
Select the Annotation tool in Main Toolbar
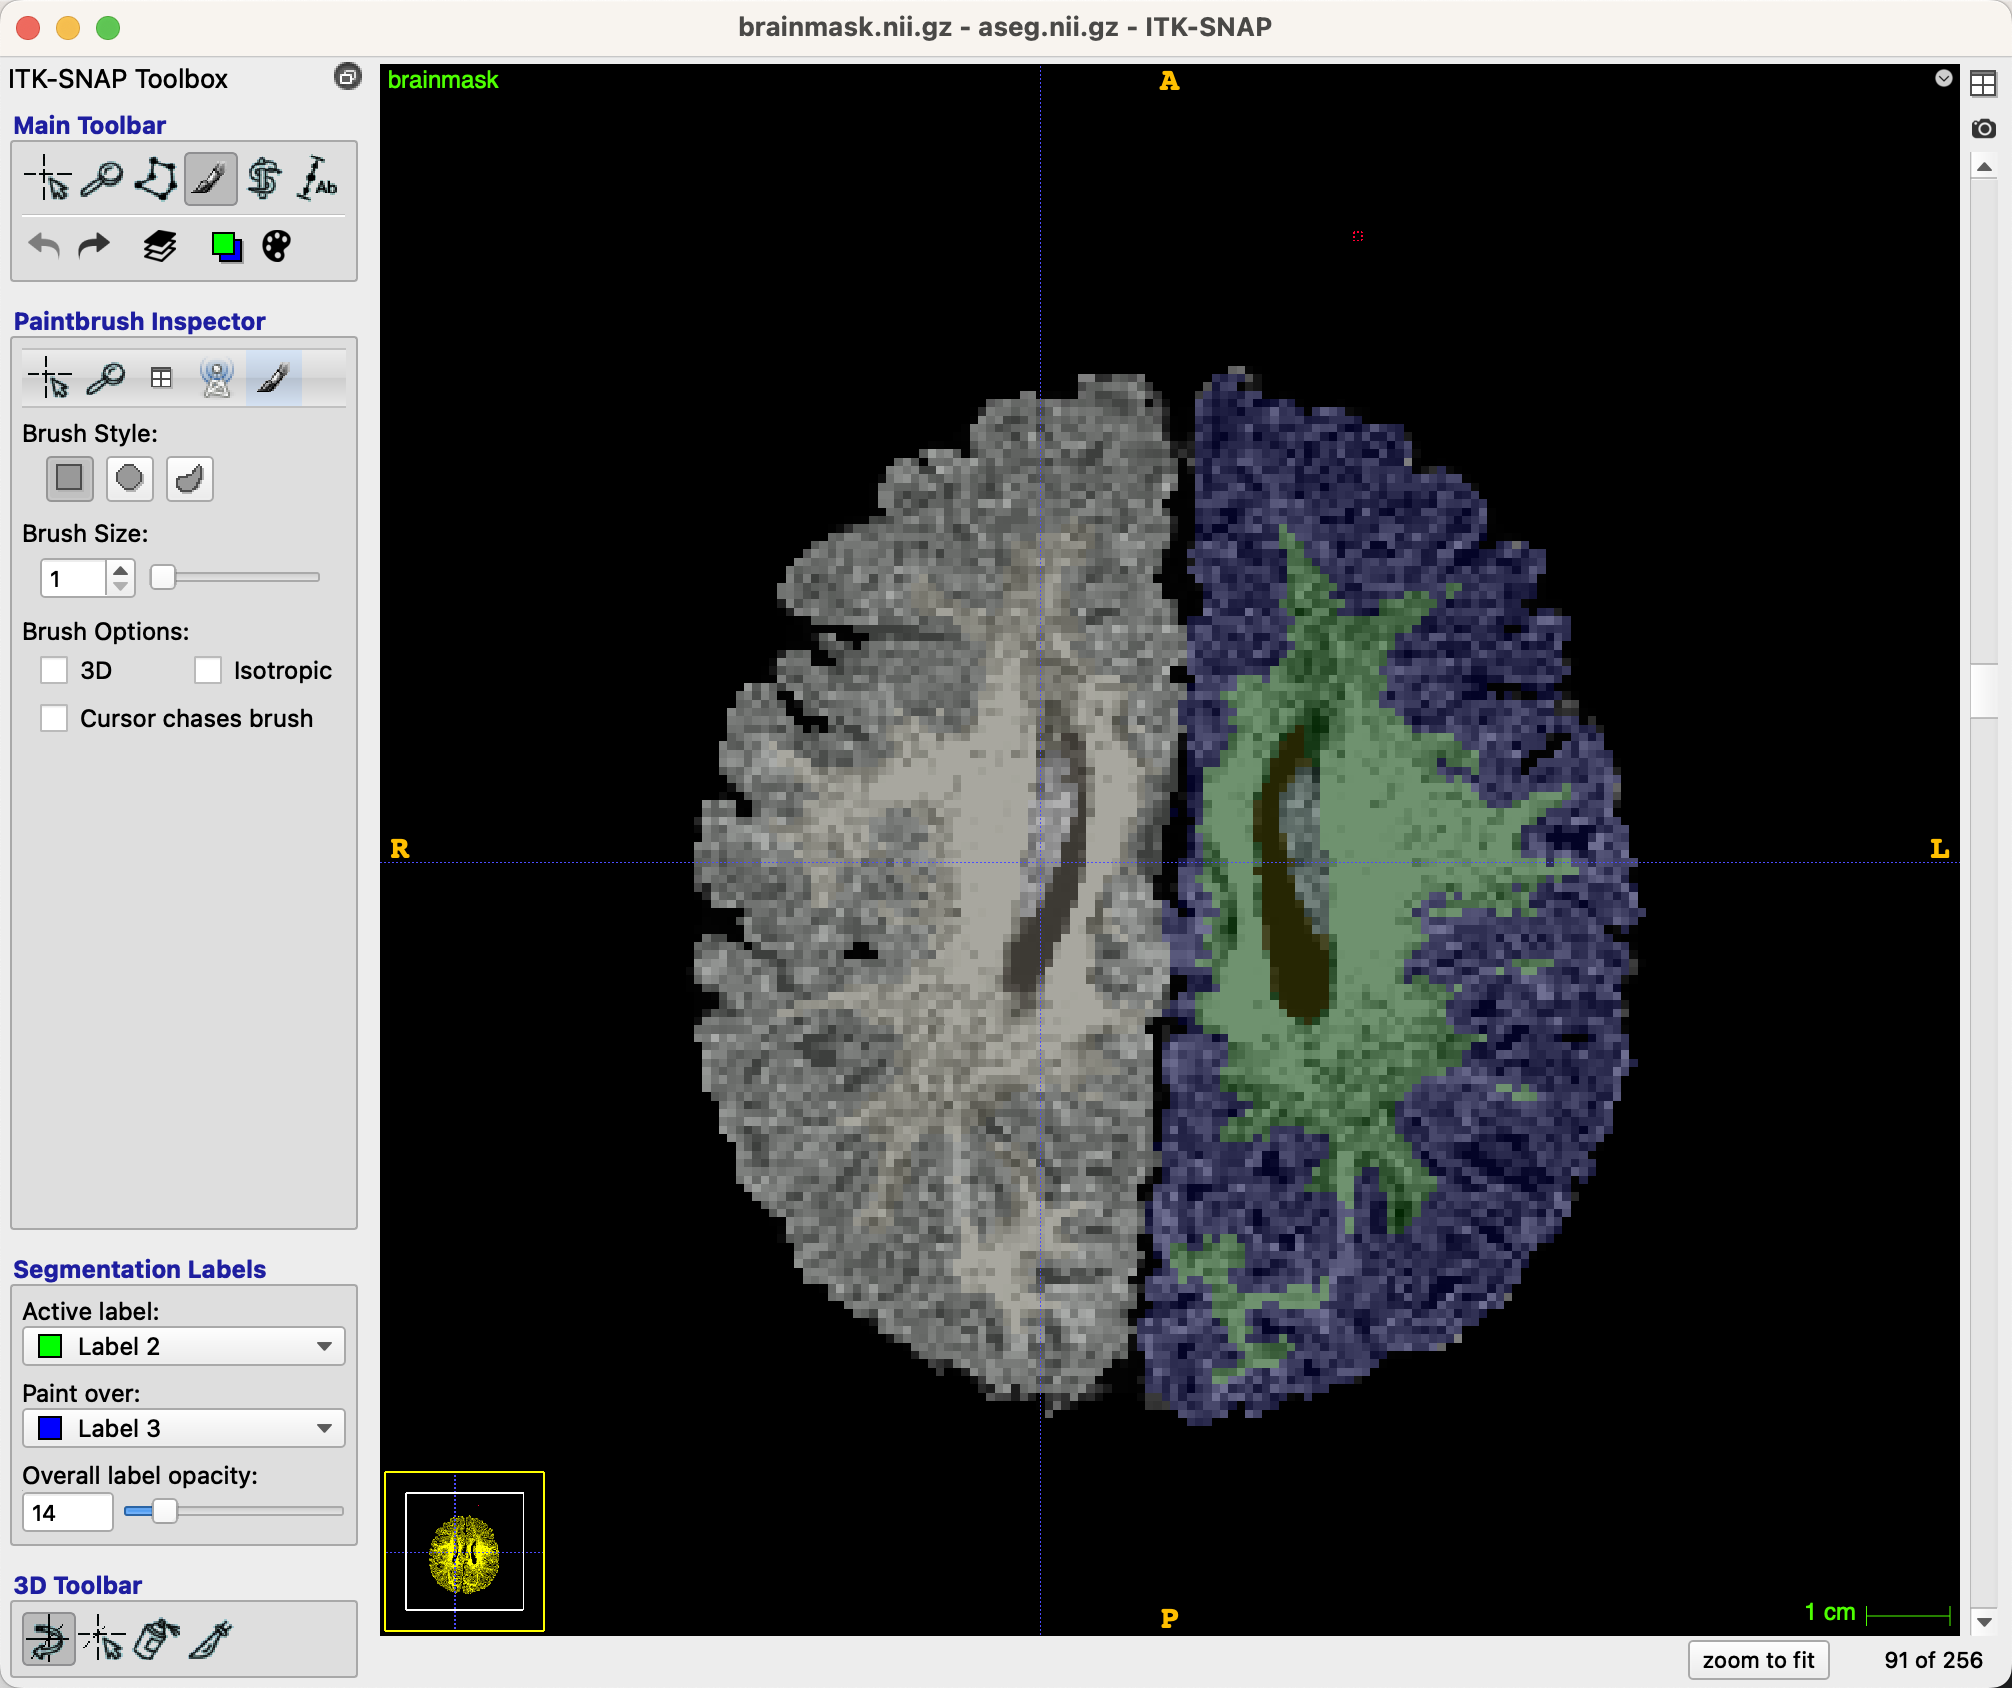tap(319, 180)
